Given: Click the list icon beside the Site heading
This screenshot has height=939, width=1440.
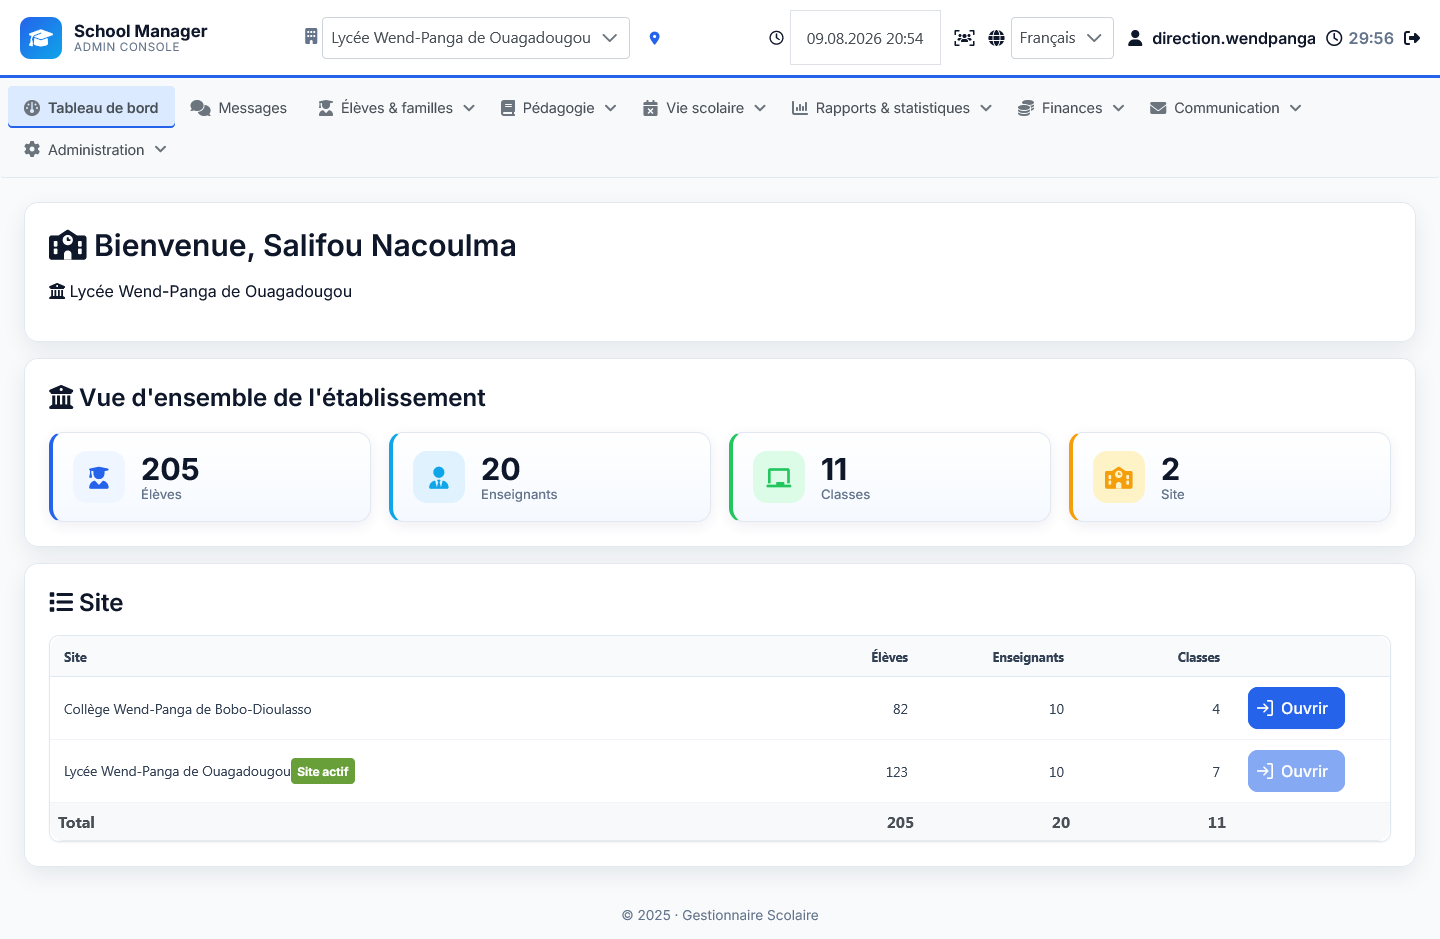Looking at the screenshot, I should tap(61, 602).
